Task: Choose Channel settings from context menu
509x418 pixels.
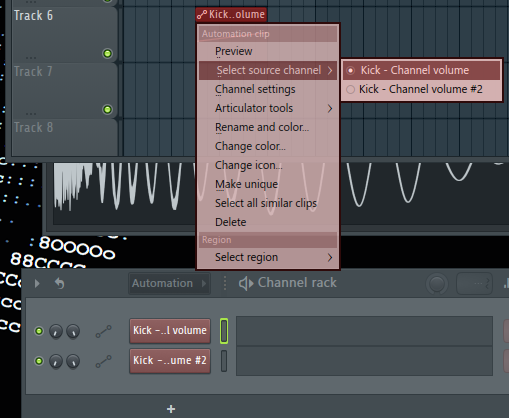Action: [x=268, y=89]
